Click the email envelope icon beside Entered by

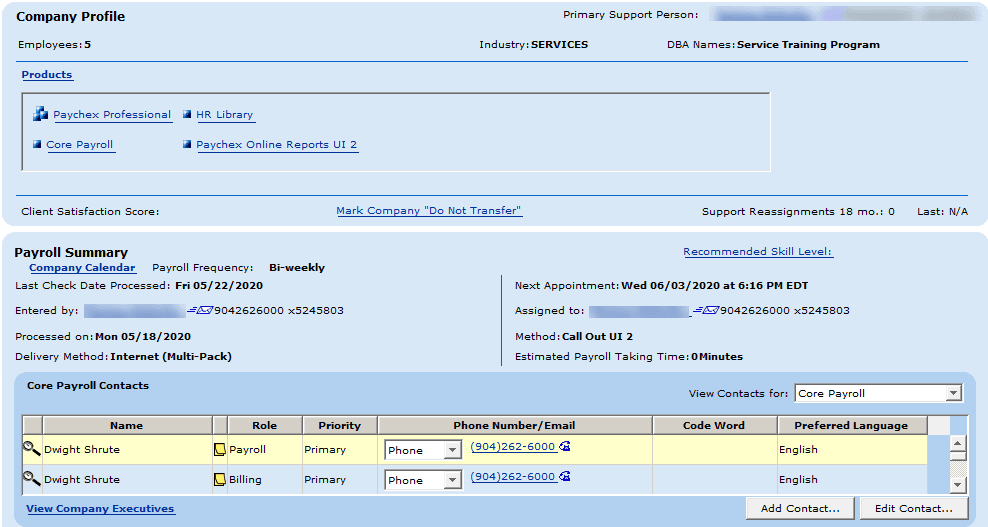[x=200, y=310]
